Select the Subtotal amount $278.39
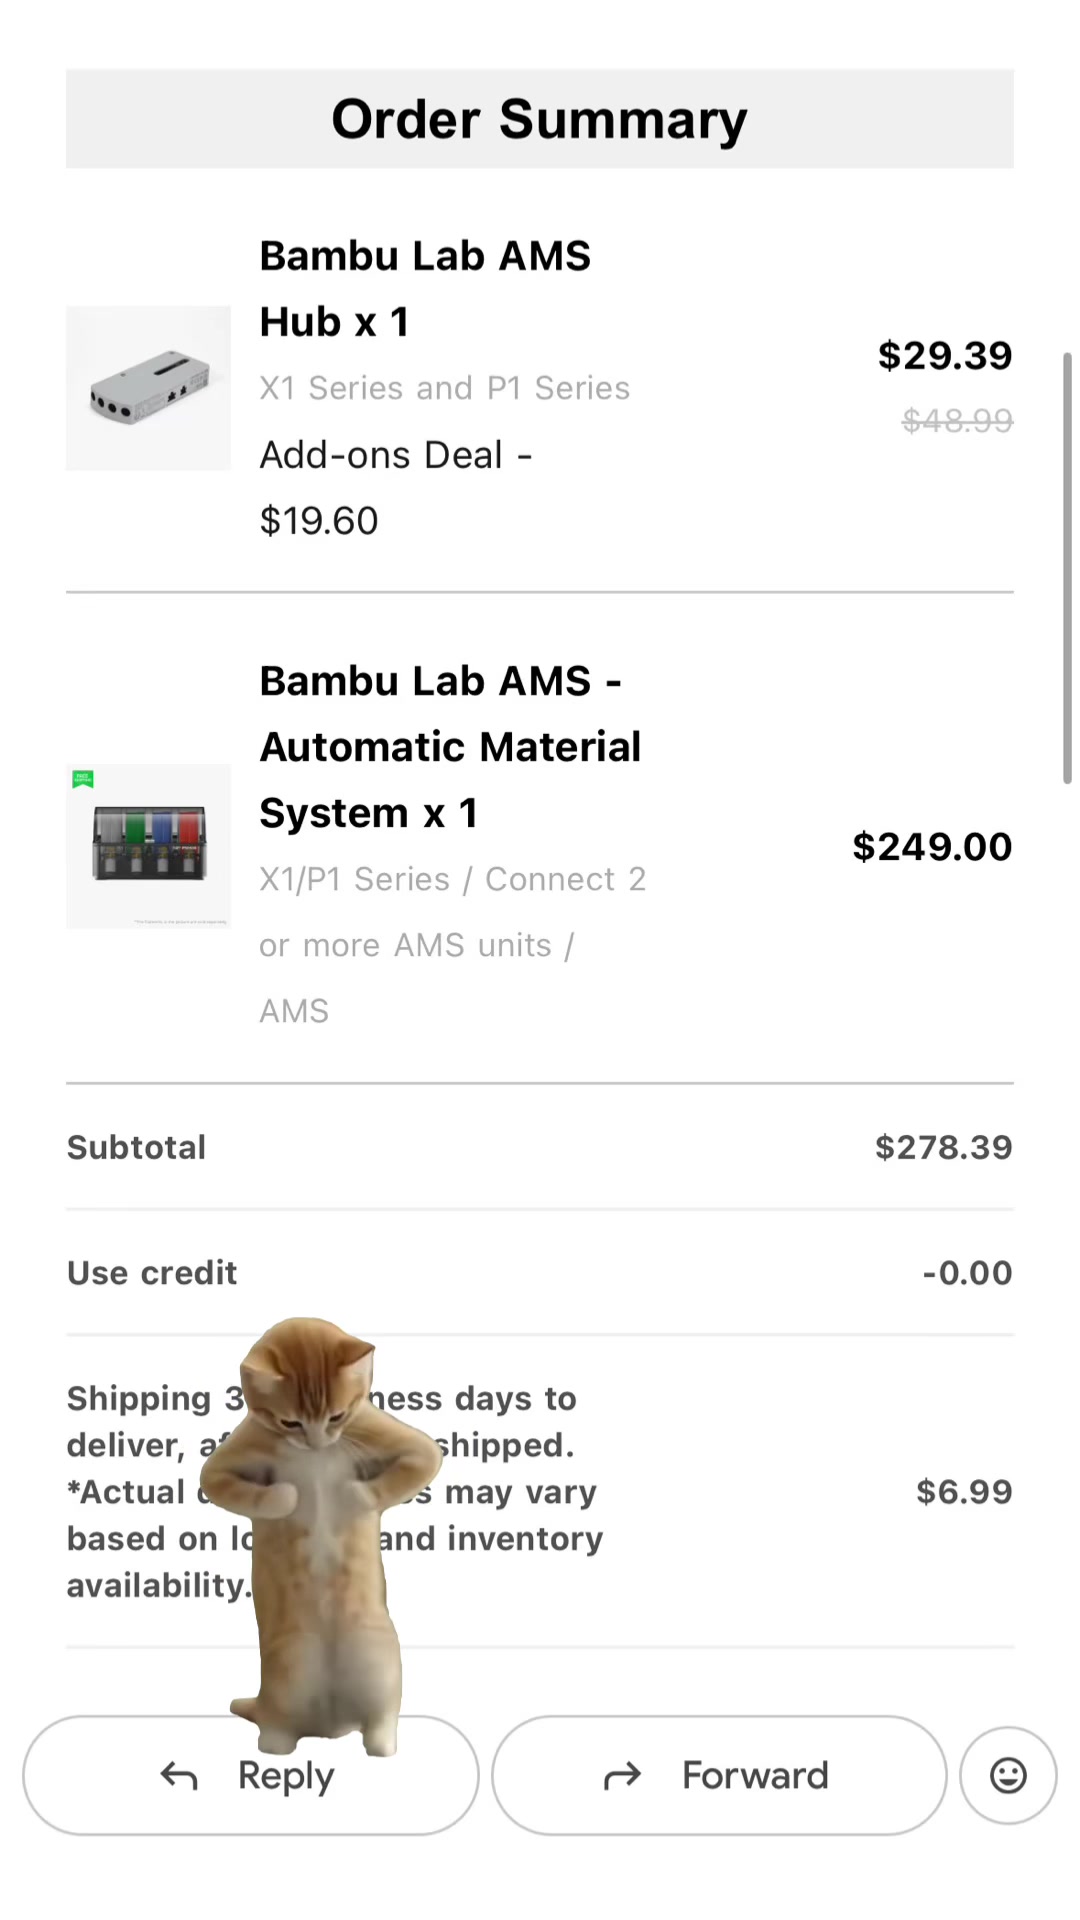The width and height of the screenshot is (1080, 1920). point(944,1147)
